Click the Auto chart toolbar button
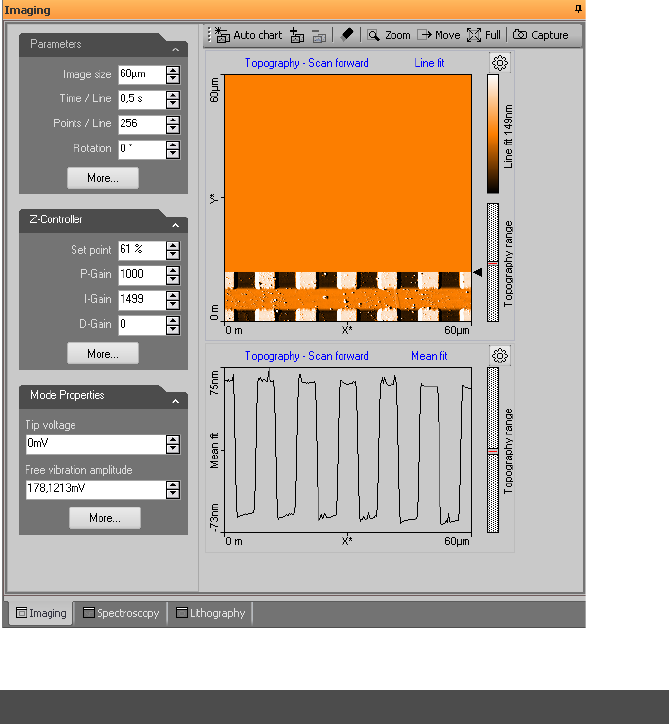The image size is (669, 724). (249, 35)
